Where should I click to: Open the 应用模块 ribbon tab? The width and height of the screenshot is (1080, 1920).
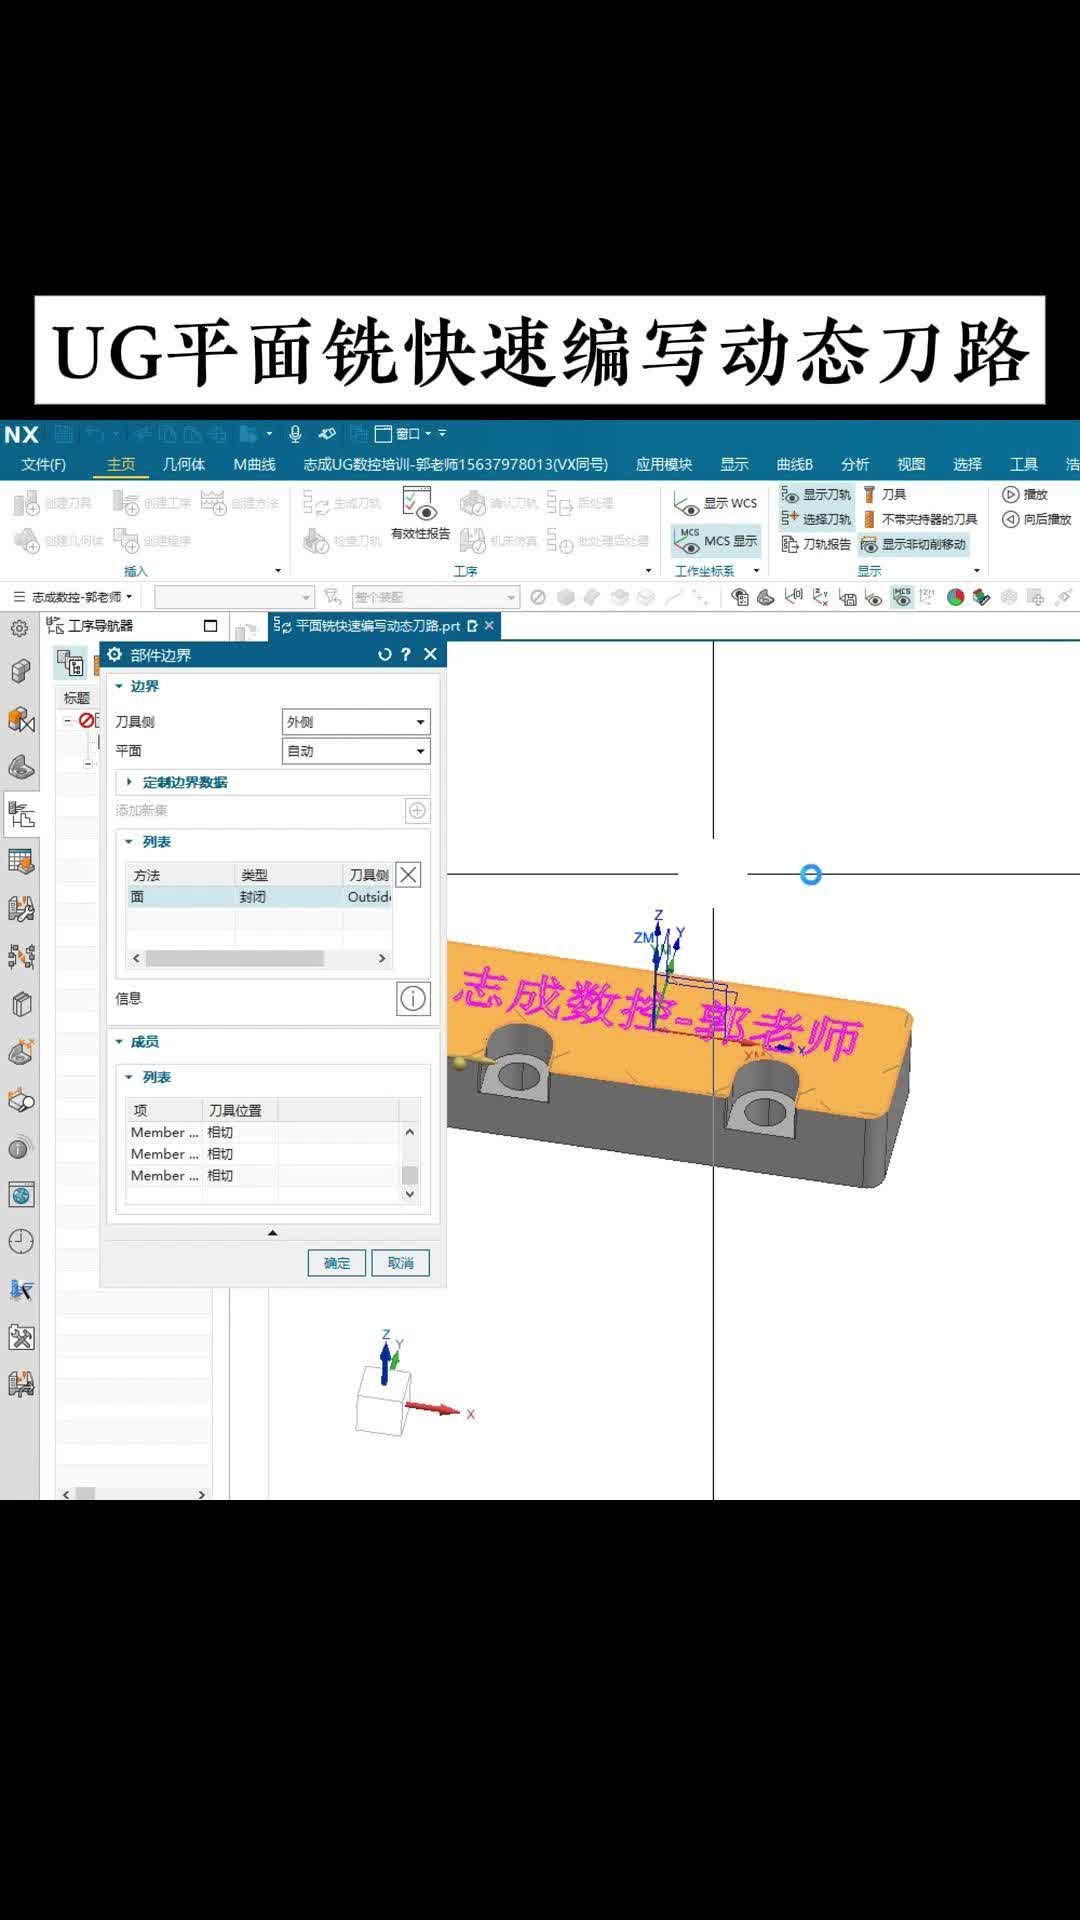(664, 464)
